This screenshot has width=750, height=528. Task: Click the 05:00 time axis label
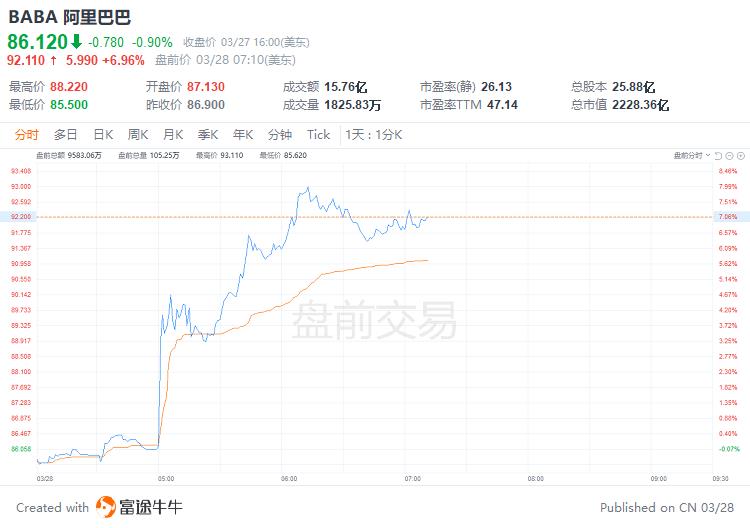[x=166, y=478]
